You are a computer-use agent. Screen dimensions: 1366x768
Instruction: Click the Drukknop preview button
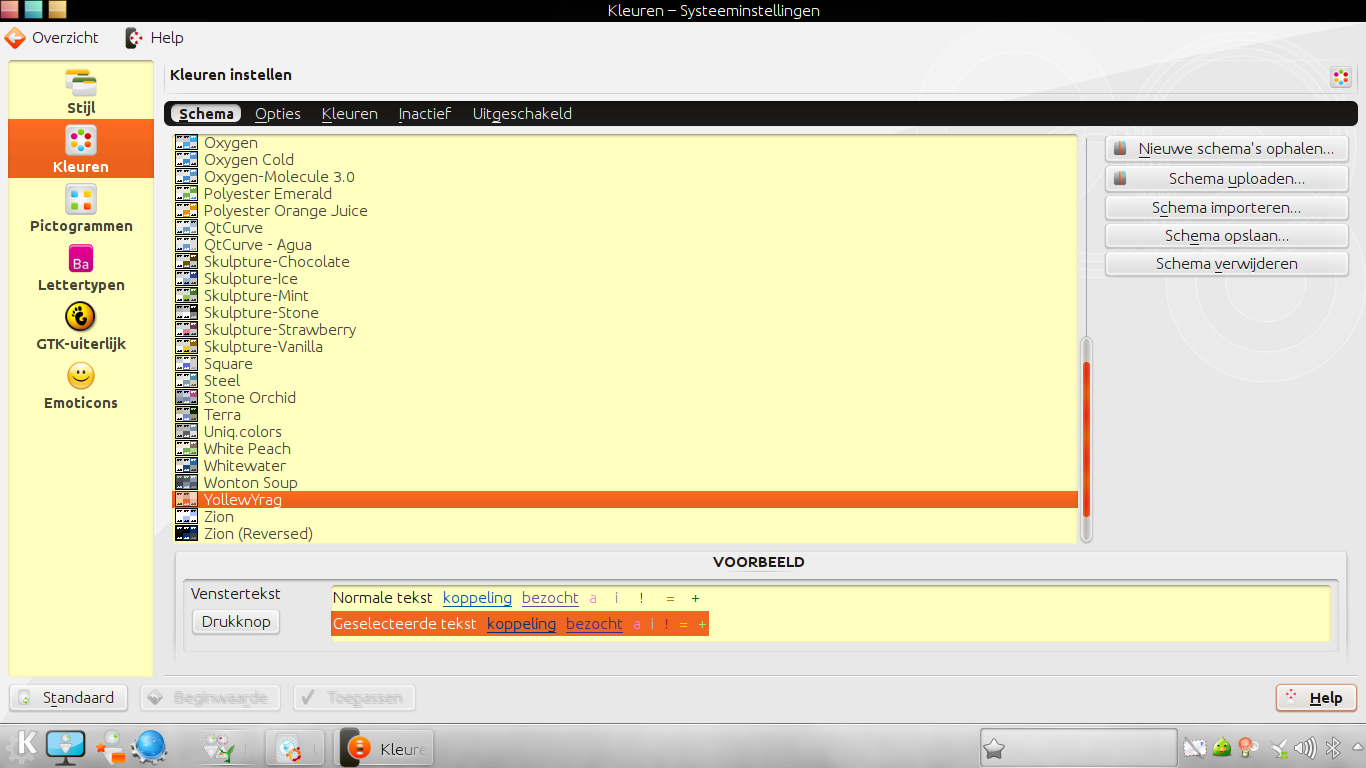click(x=236, y=622)
